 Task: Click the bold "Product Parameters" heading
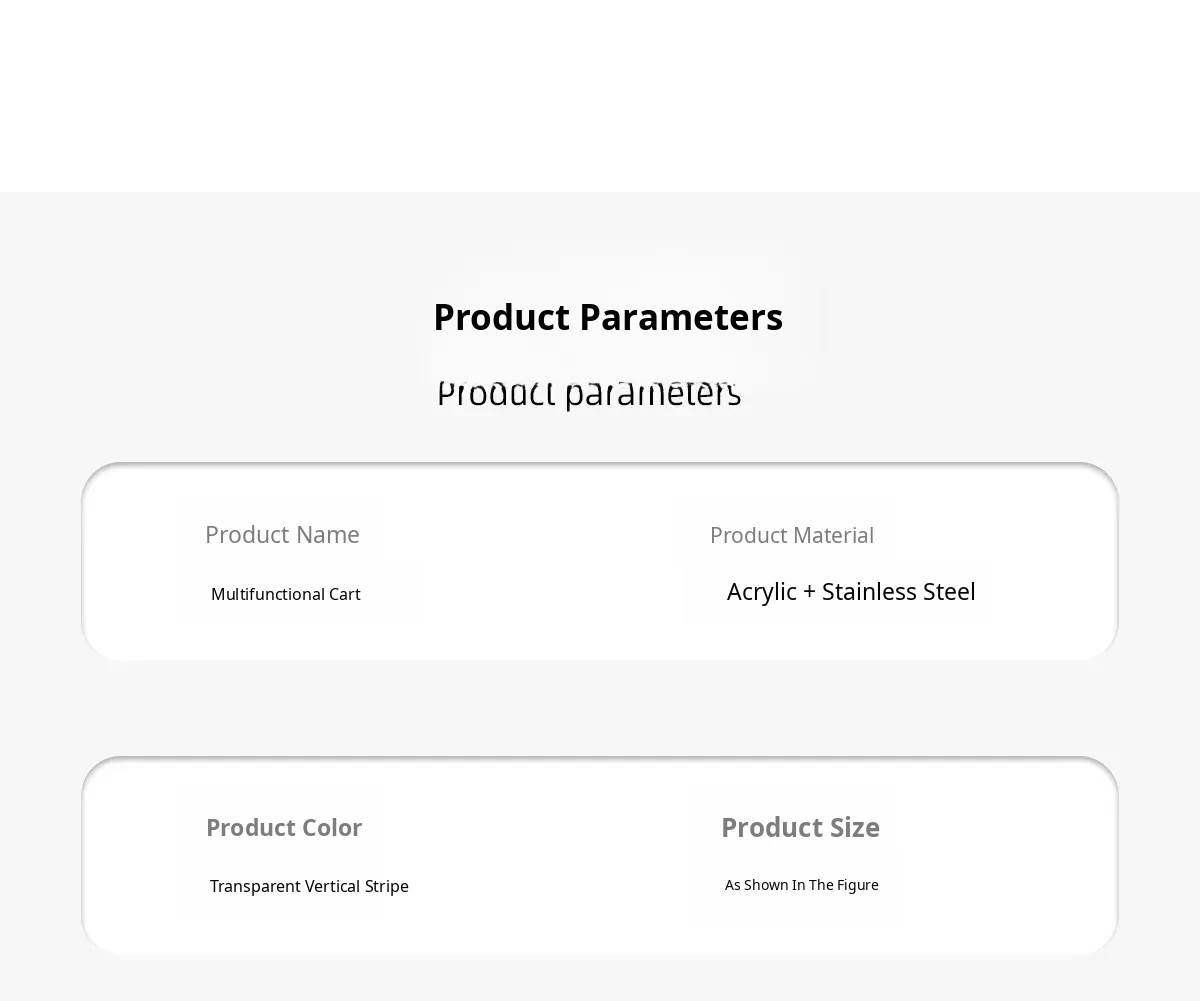607,317
